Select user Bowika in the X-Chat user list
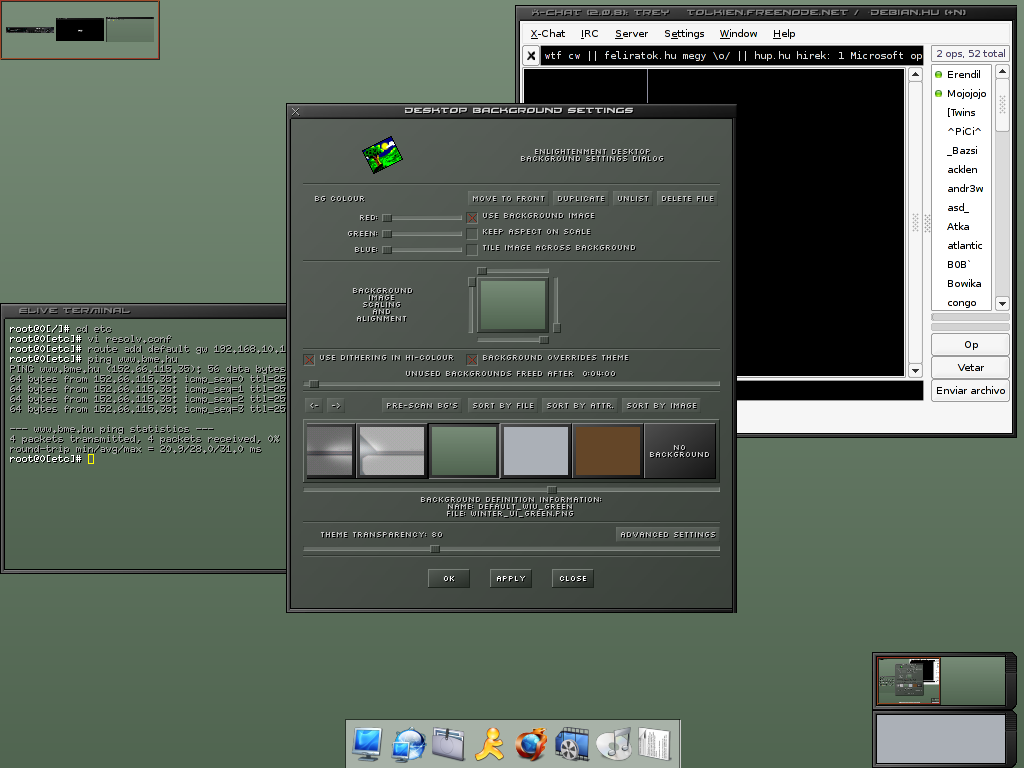Image resolution: width=1024 pixels, height=768 pixels. point(964,283)
